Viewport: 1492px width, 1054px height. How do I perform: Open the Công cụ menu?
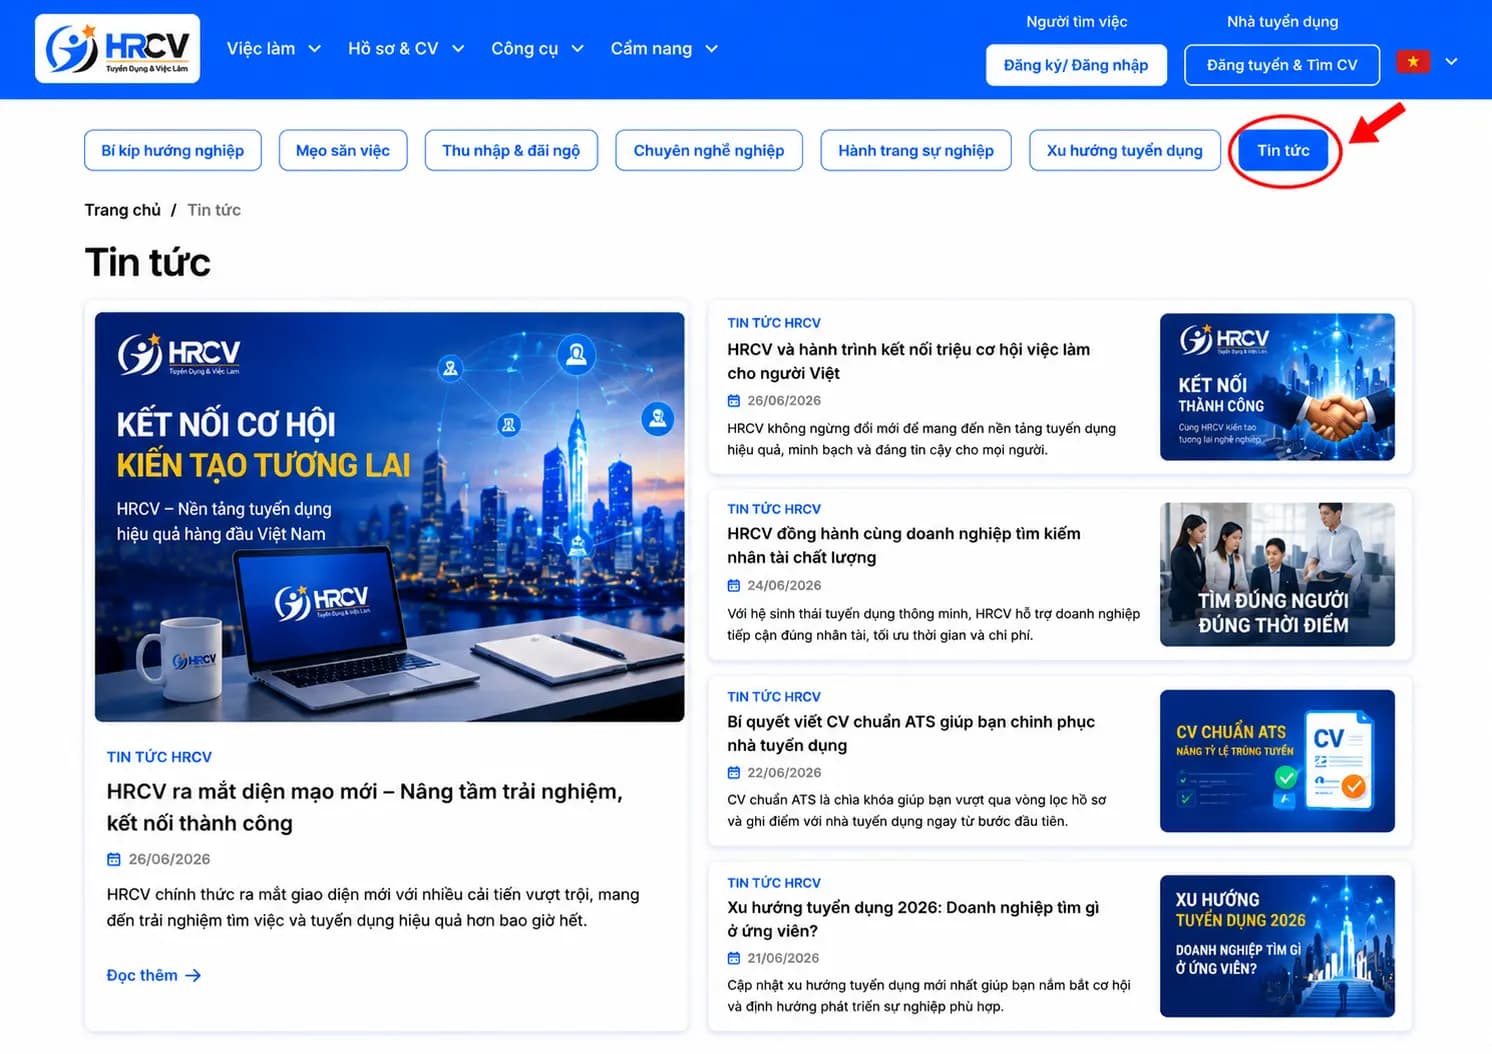tap(537, 48)
